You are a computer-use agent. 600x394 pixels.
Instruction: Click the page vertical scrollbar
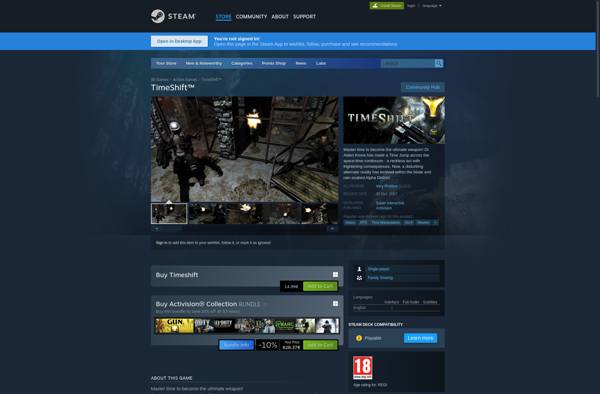tap(597, 49)
